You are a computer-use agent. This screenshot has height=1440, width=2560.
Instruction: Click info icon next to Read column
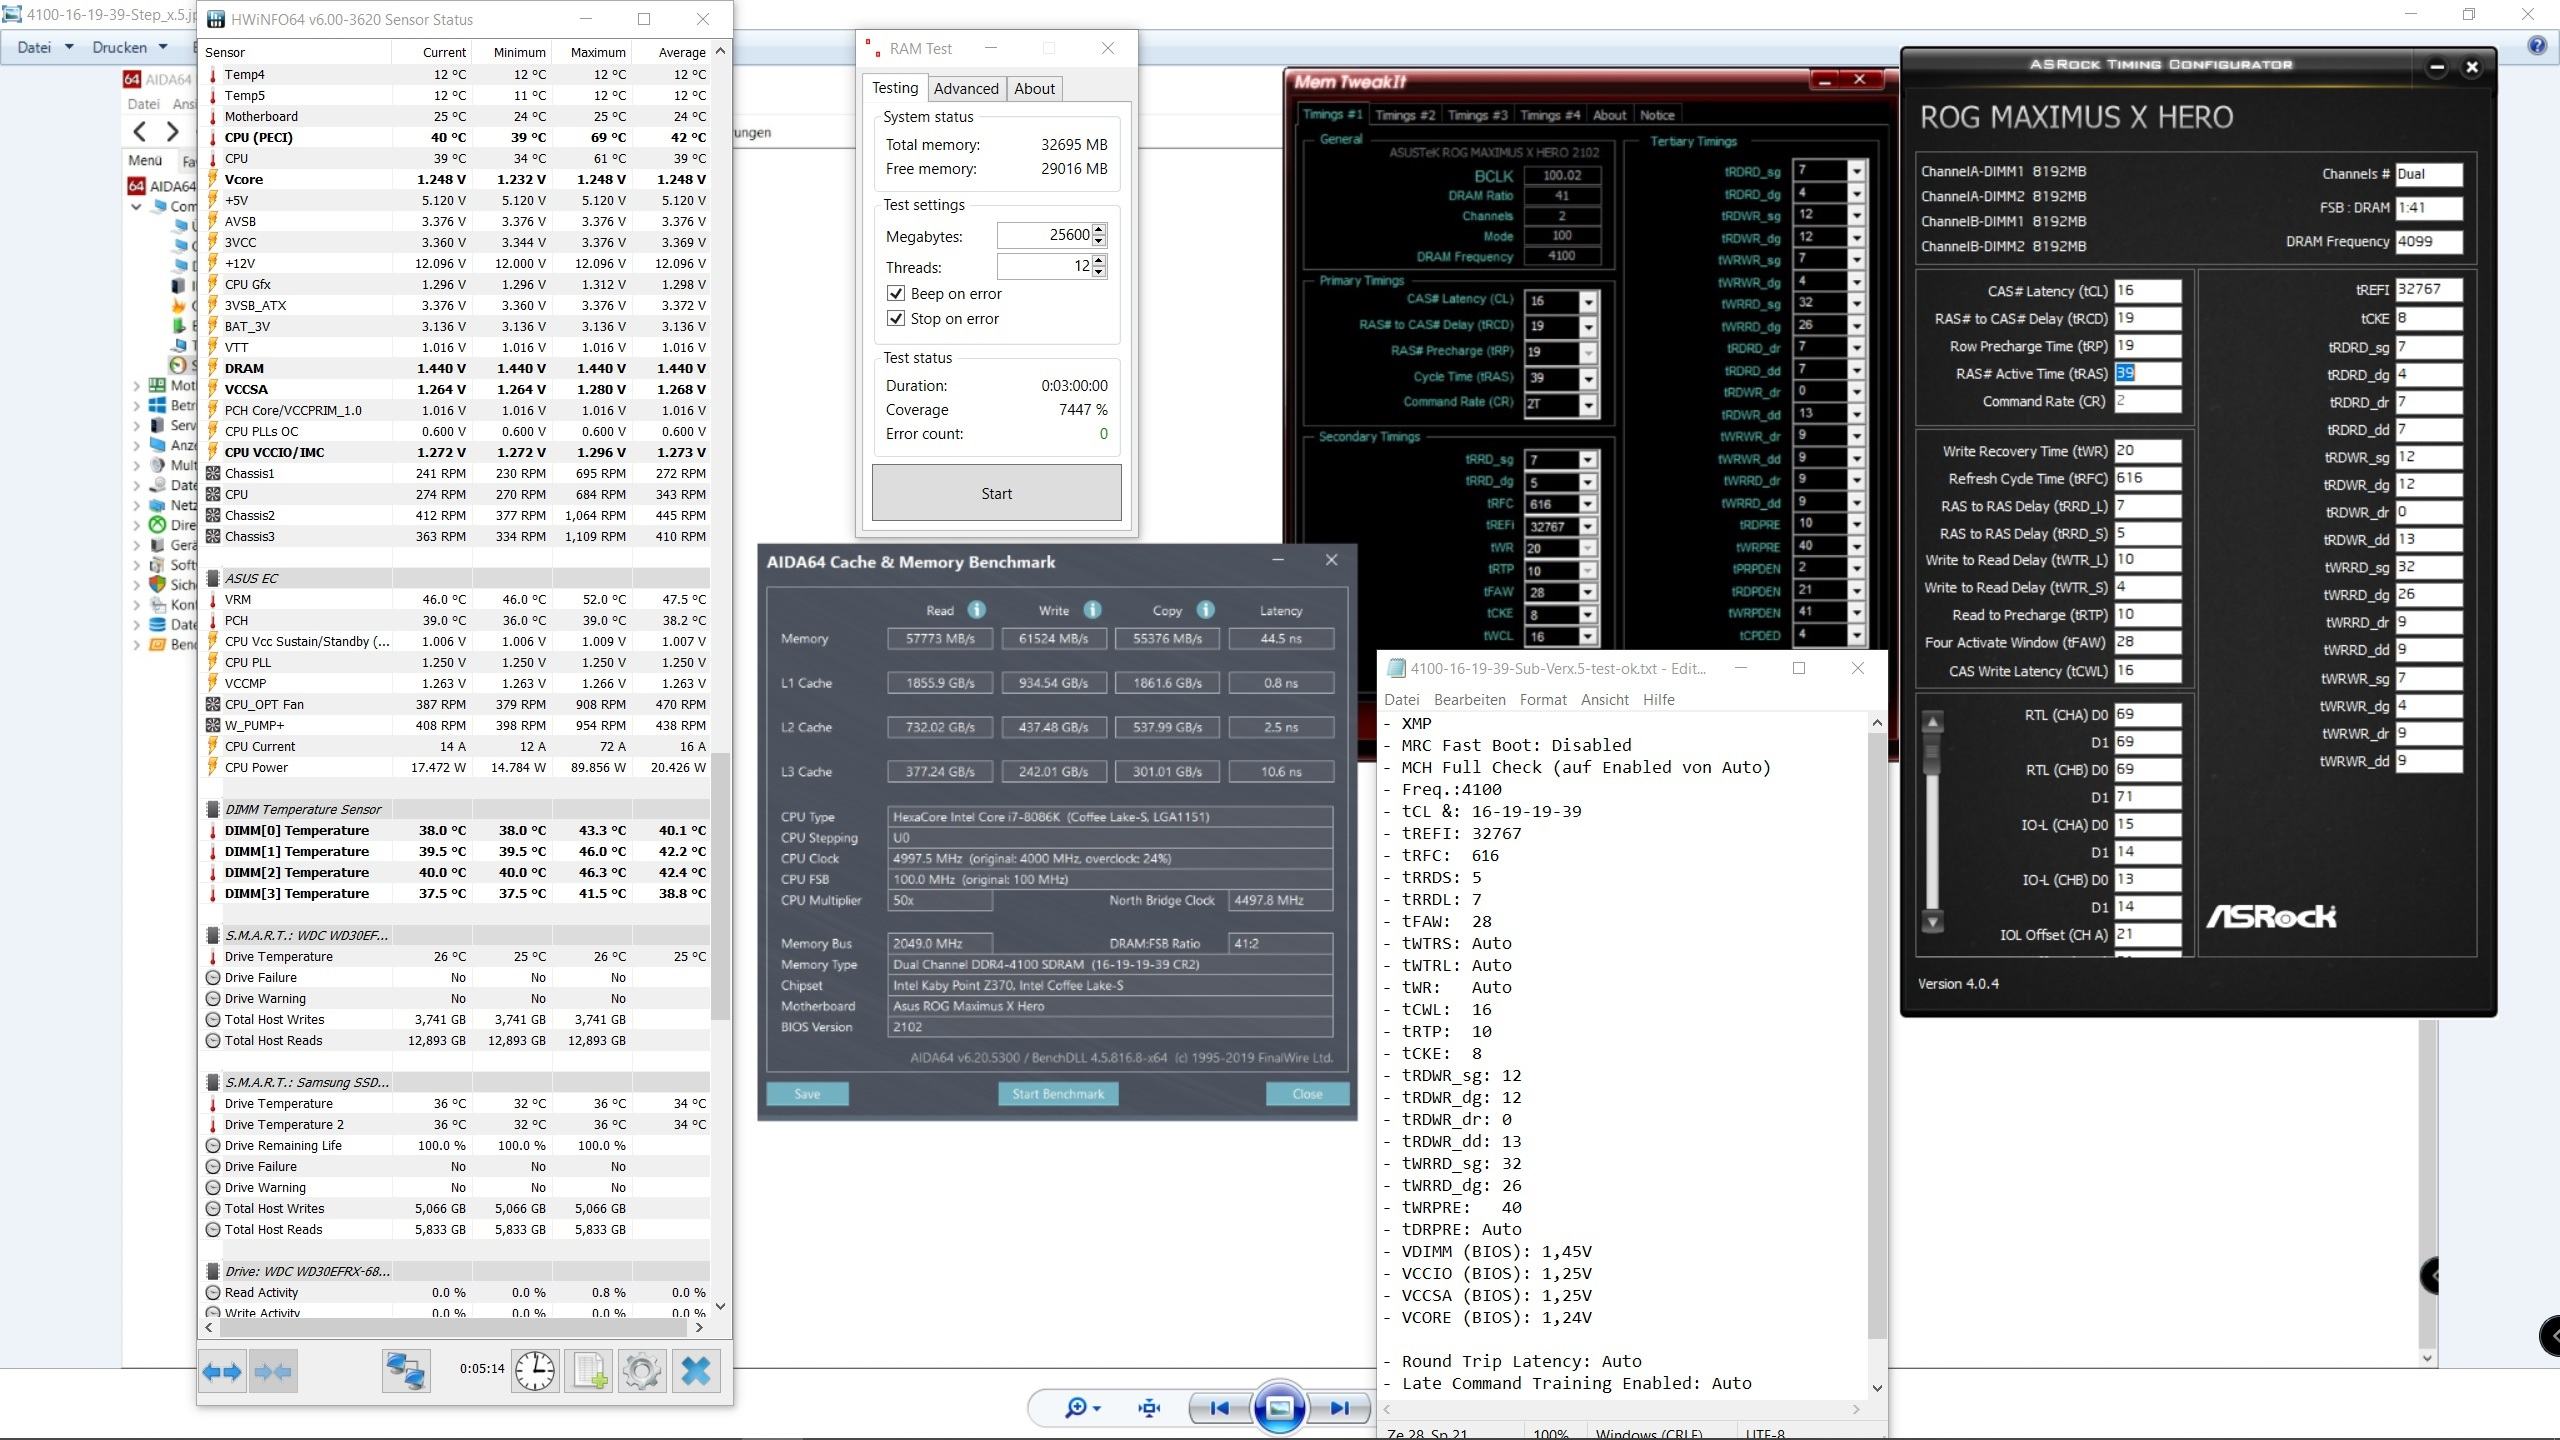tap(977, 610)
